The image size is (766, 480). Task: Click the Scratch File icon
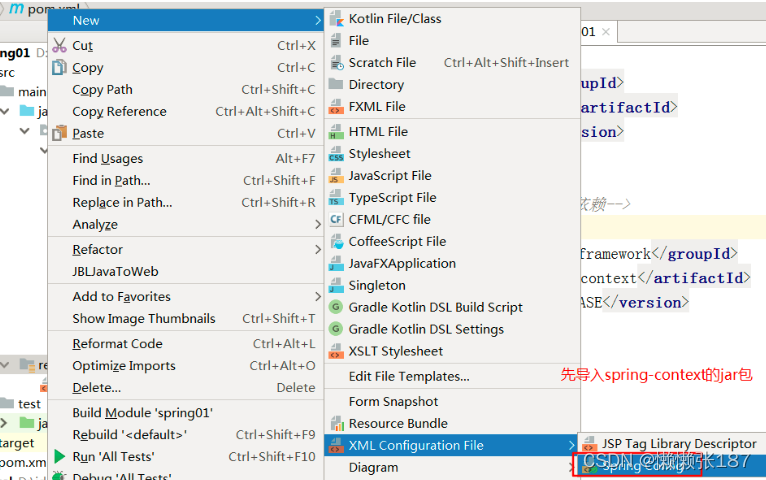[x=336, y=63]
